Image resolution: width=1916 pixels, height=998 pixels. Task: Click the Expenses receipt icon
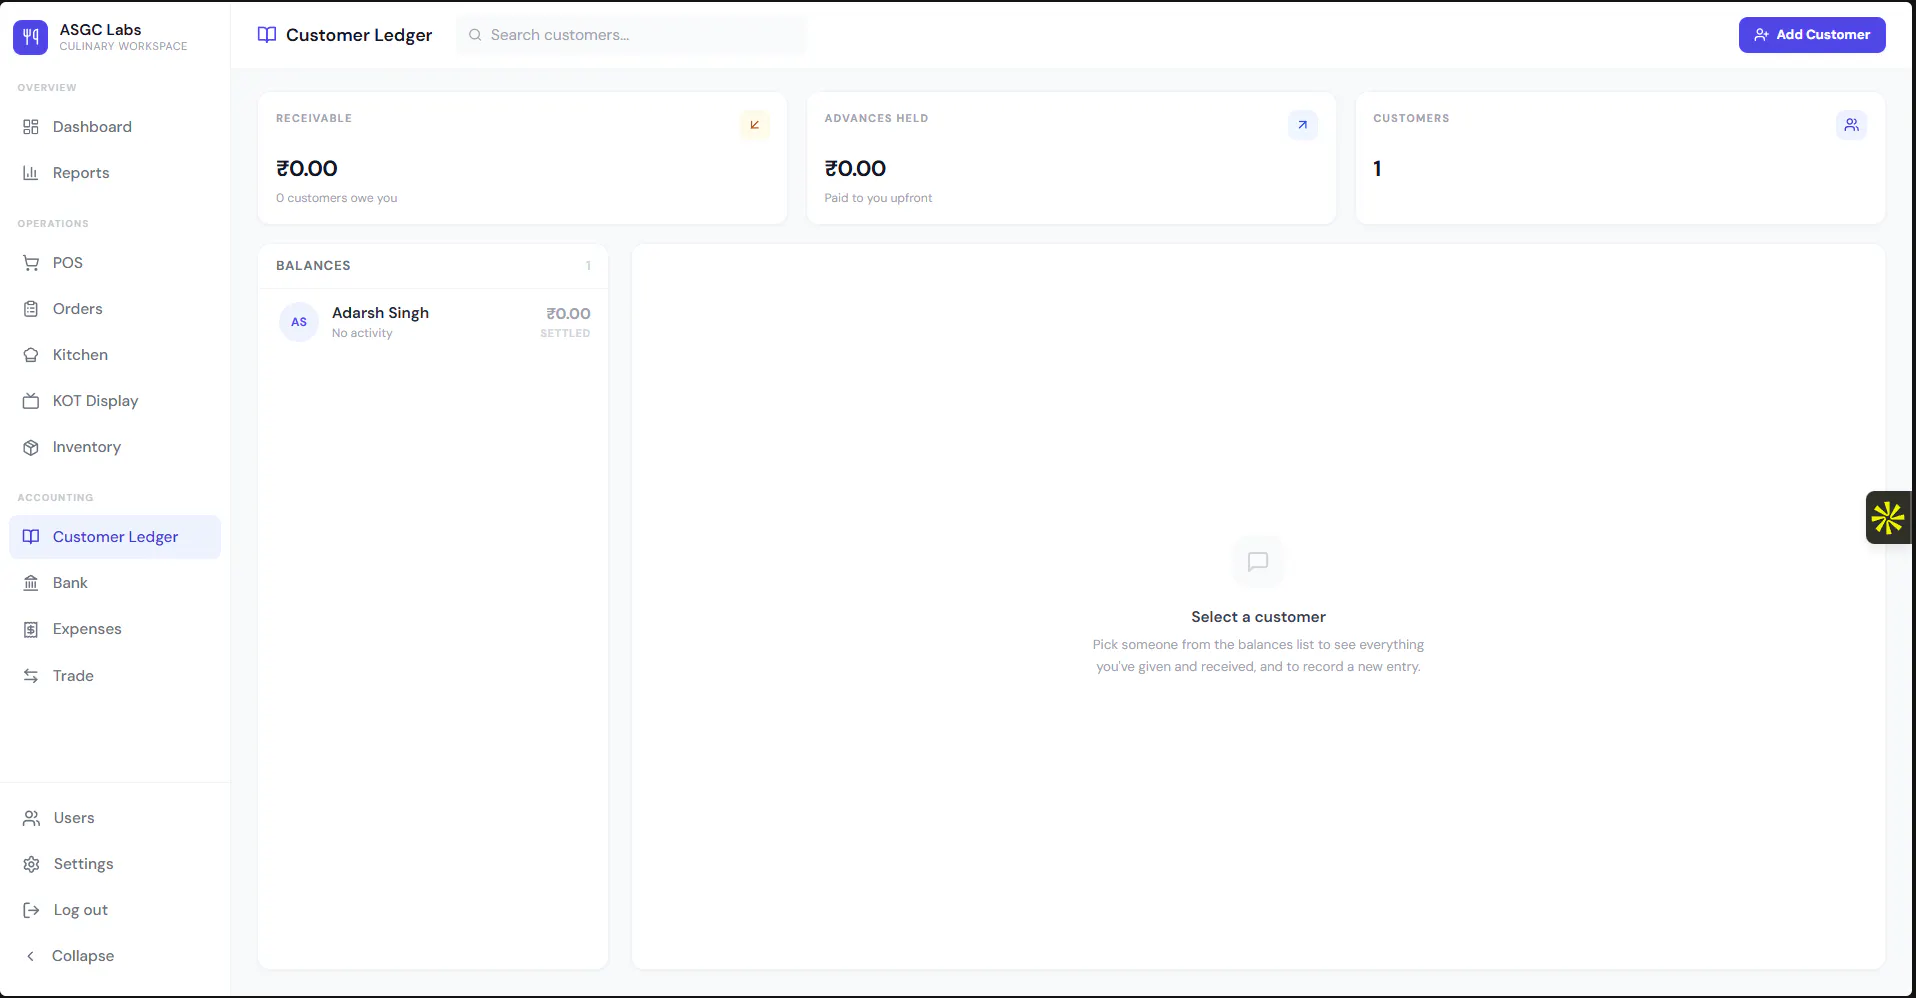click(x=31, y=629)
